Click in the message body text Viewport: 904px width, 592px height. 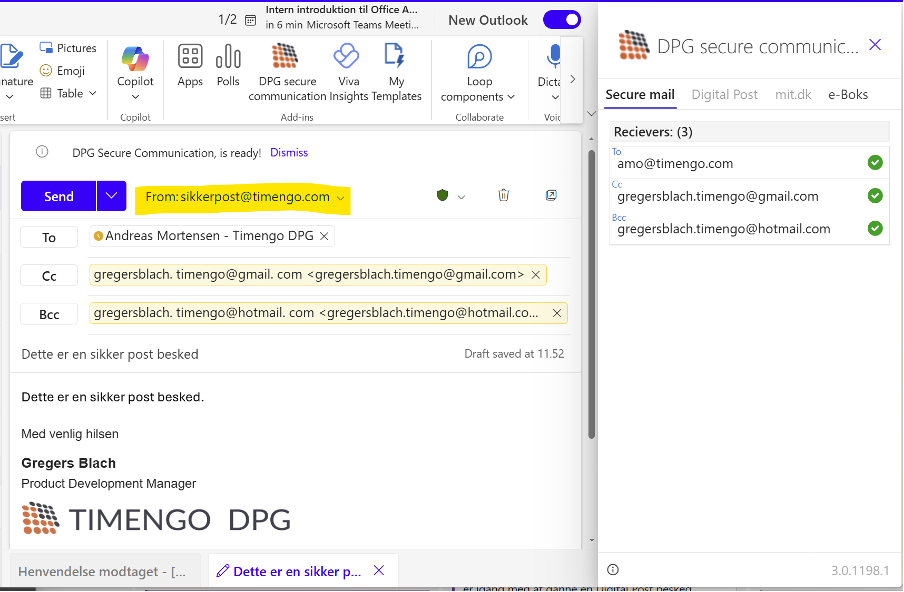pos(112,397)
